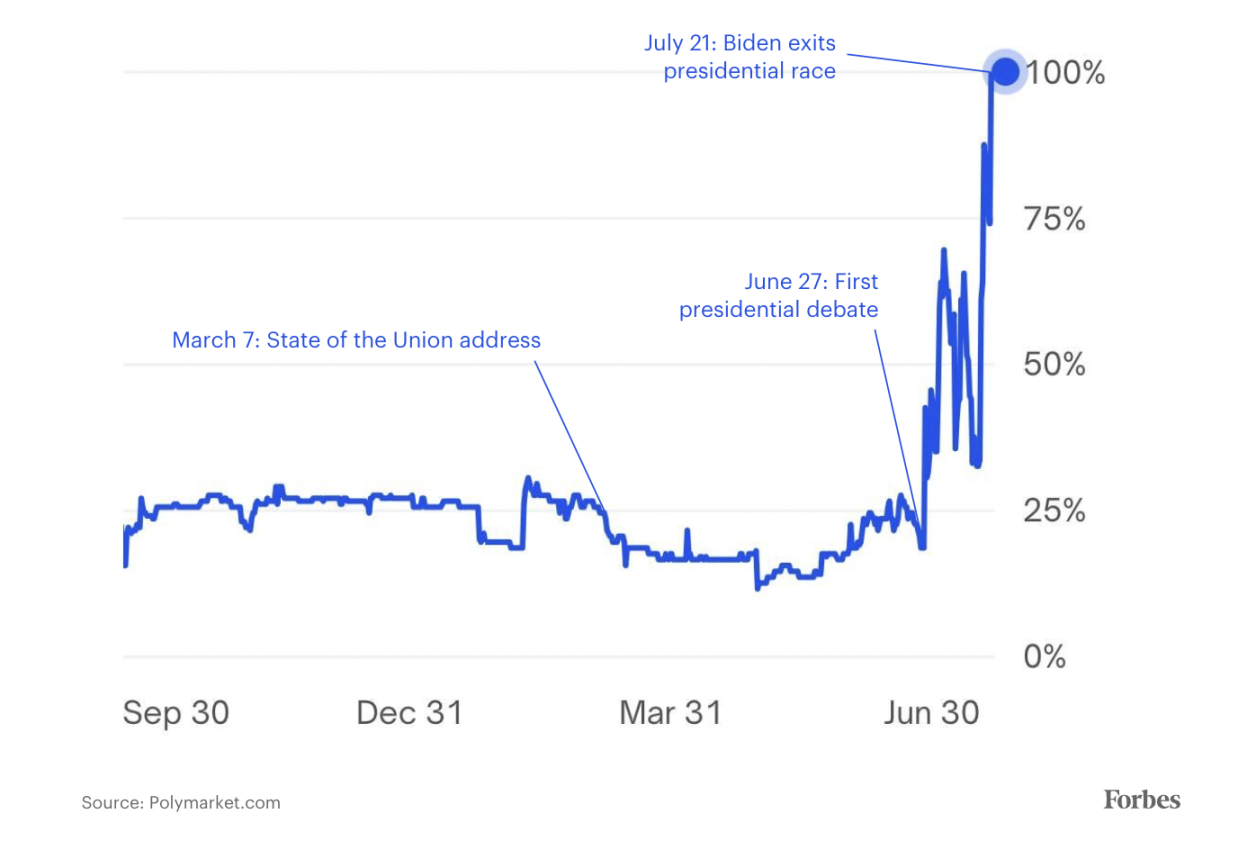Click the Sep 30 axis label
This screenshot has width=1256, height=841.
point(176,713)
